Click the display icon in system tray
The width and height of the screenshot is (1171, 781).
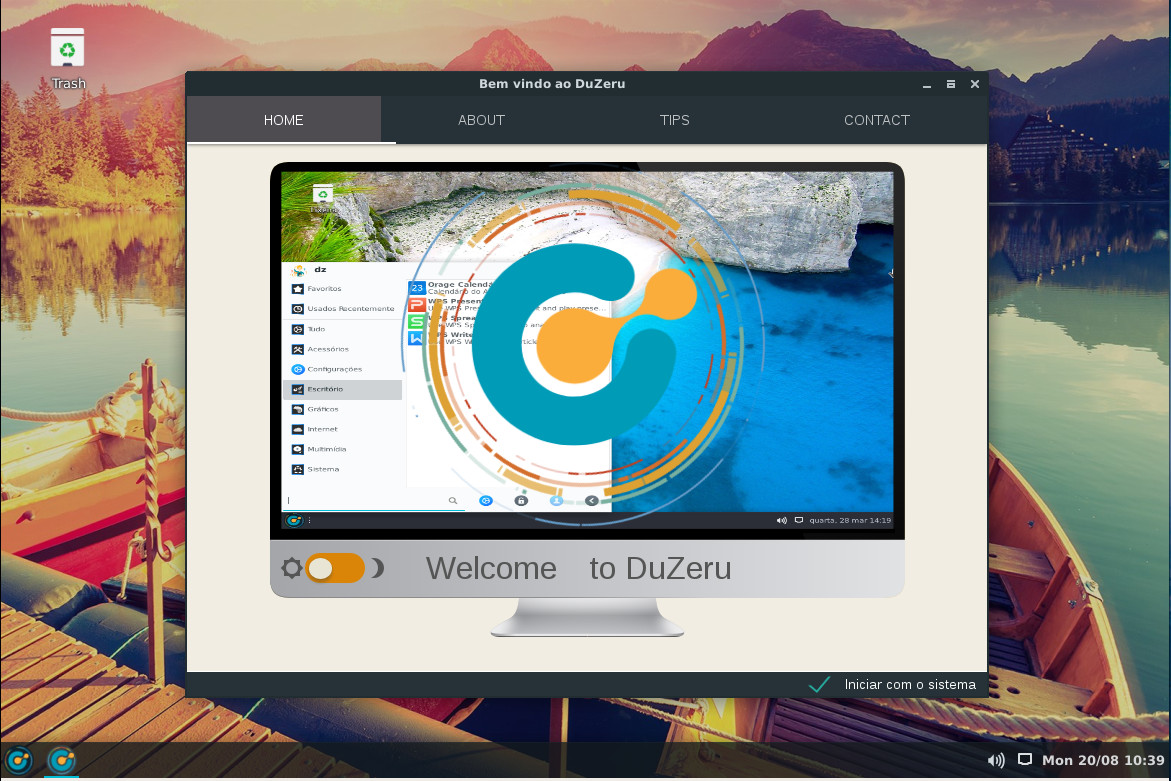click(x=1025, y=759)
